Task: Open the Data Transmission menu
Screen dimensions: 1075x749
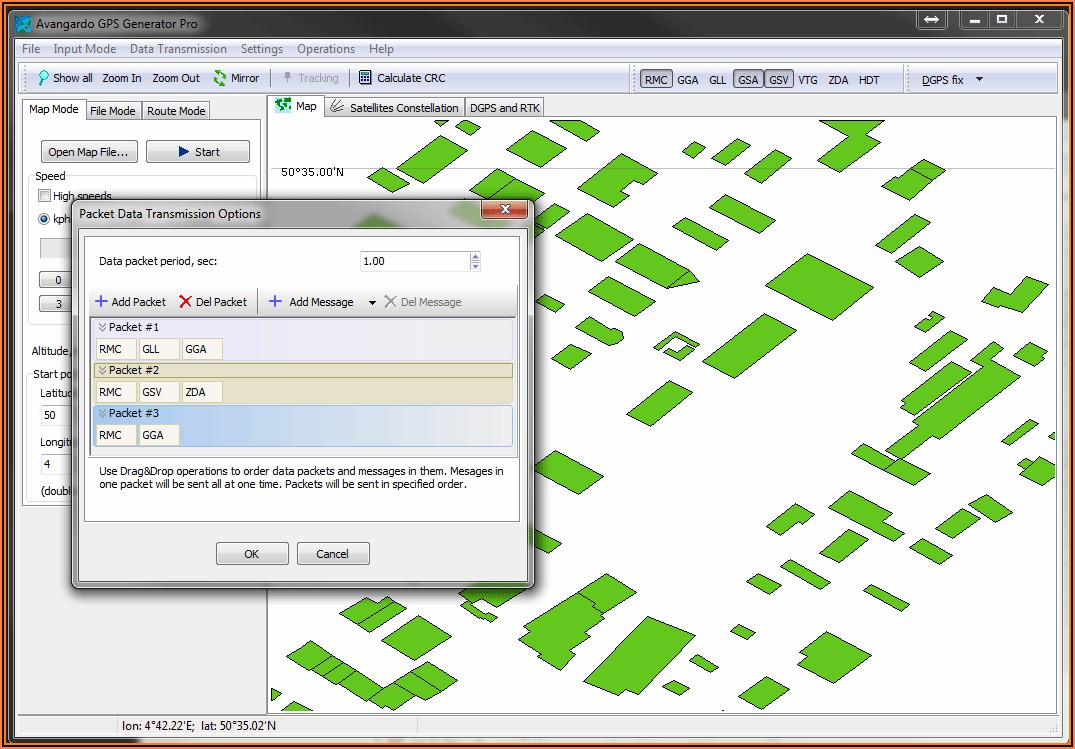Action: point(178,49)
